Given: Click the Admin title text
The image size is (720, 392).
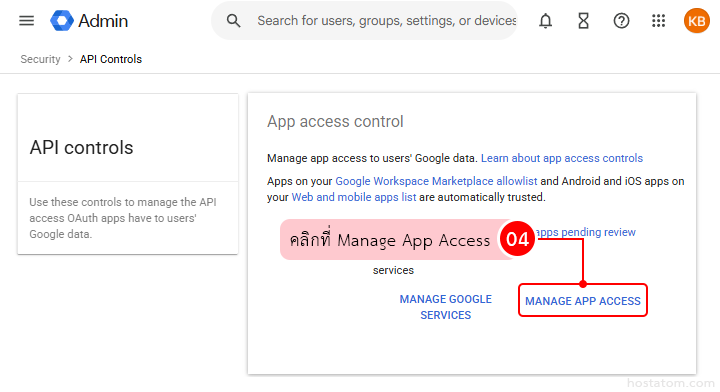Looking at the screenshot, I should (x=103, y=21).
